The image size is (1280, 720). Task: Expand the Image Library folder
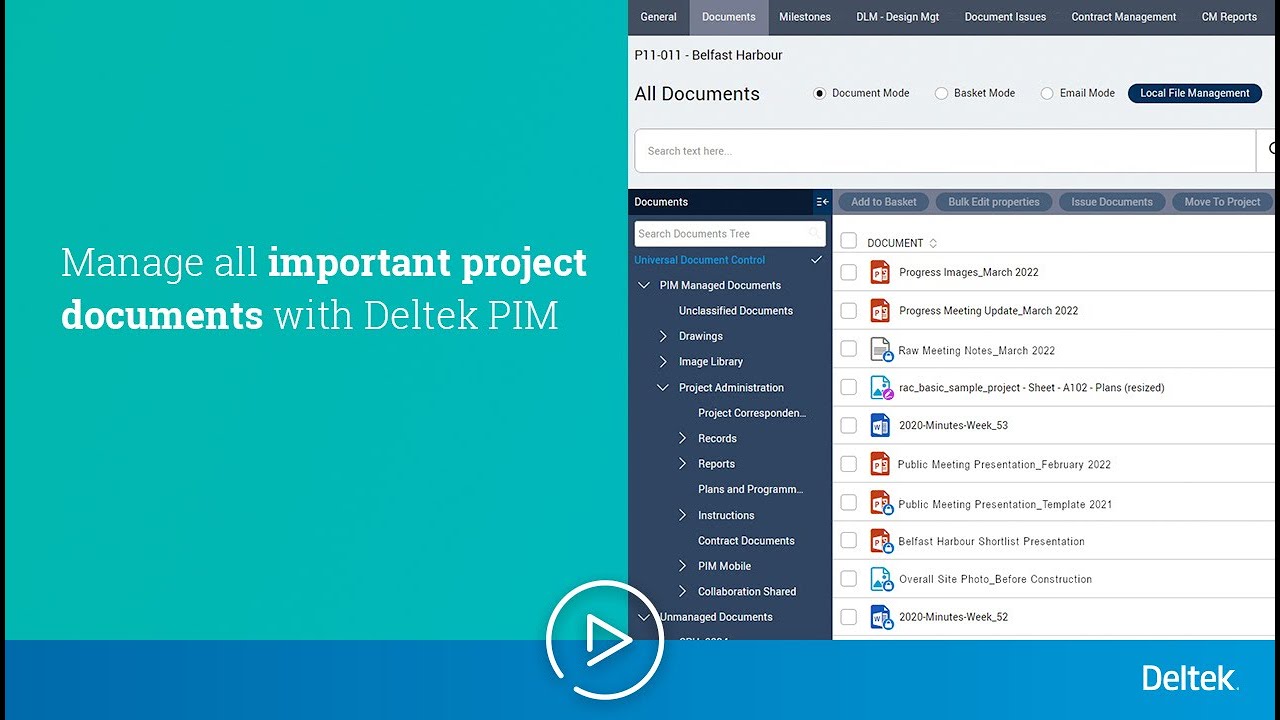pos(663,362)
